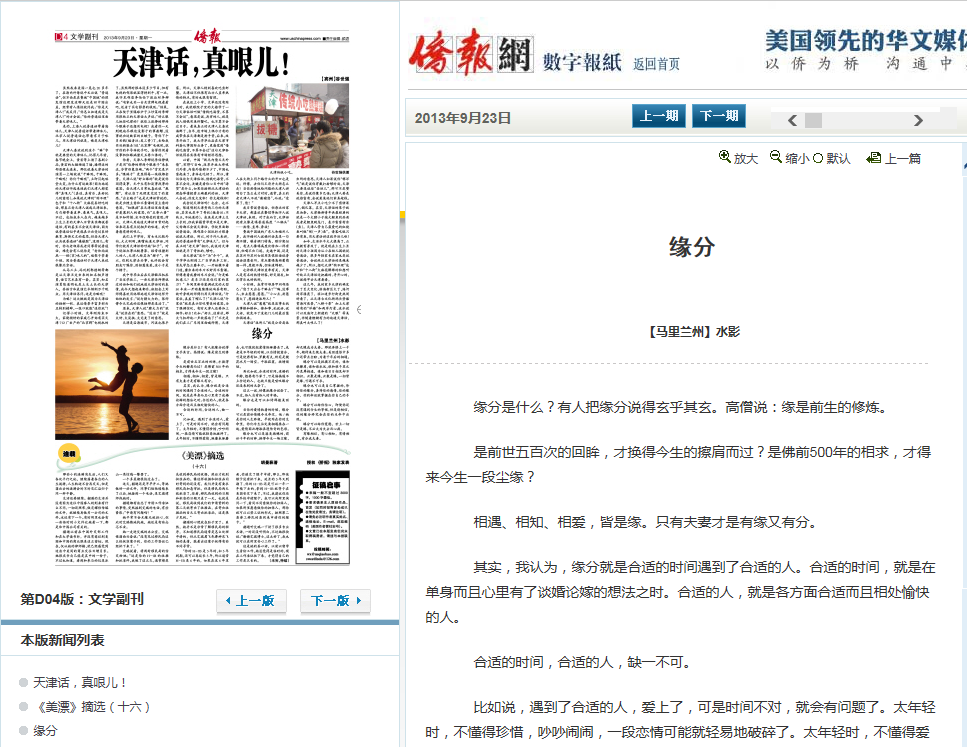Open the previous page with 上一版
The height and width of the screenshot is (747, 967).
coord(252,601)
